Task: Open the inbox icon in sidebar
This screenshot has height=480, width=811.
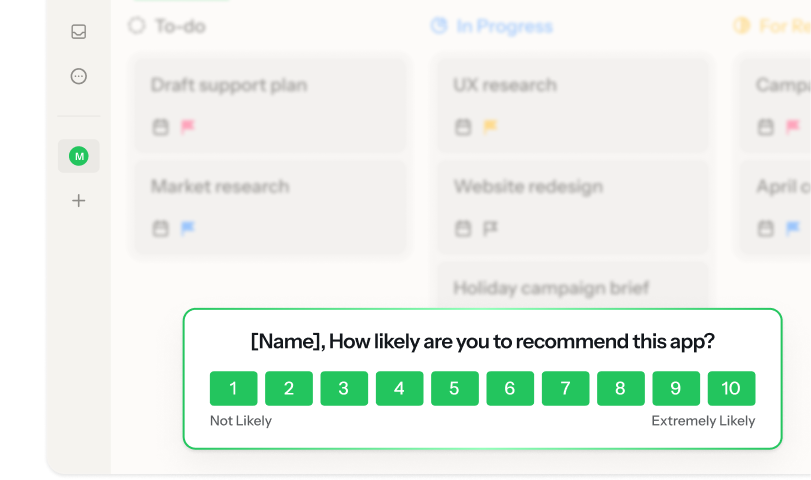Action: coord(79,32)
